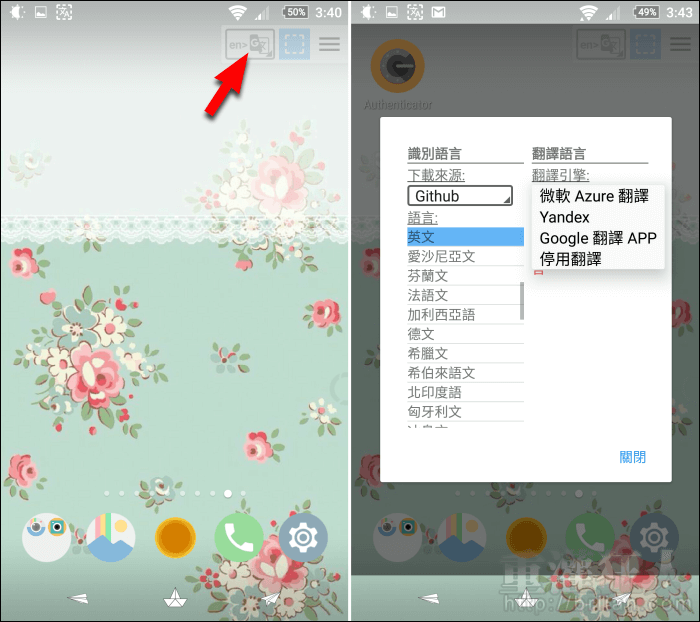This screenshot has width=700, height=622.
Task: Pick 芬蘭文 from the recognition language list
Action: (464, 276)
